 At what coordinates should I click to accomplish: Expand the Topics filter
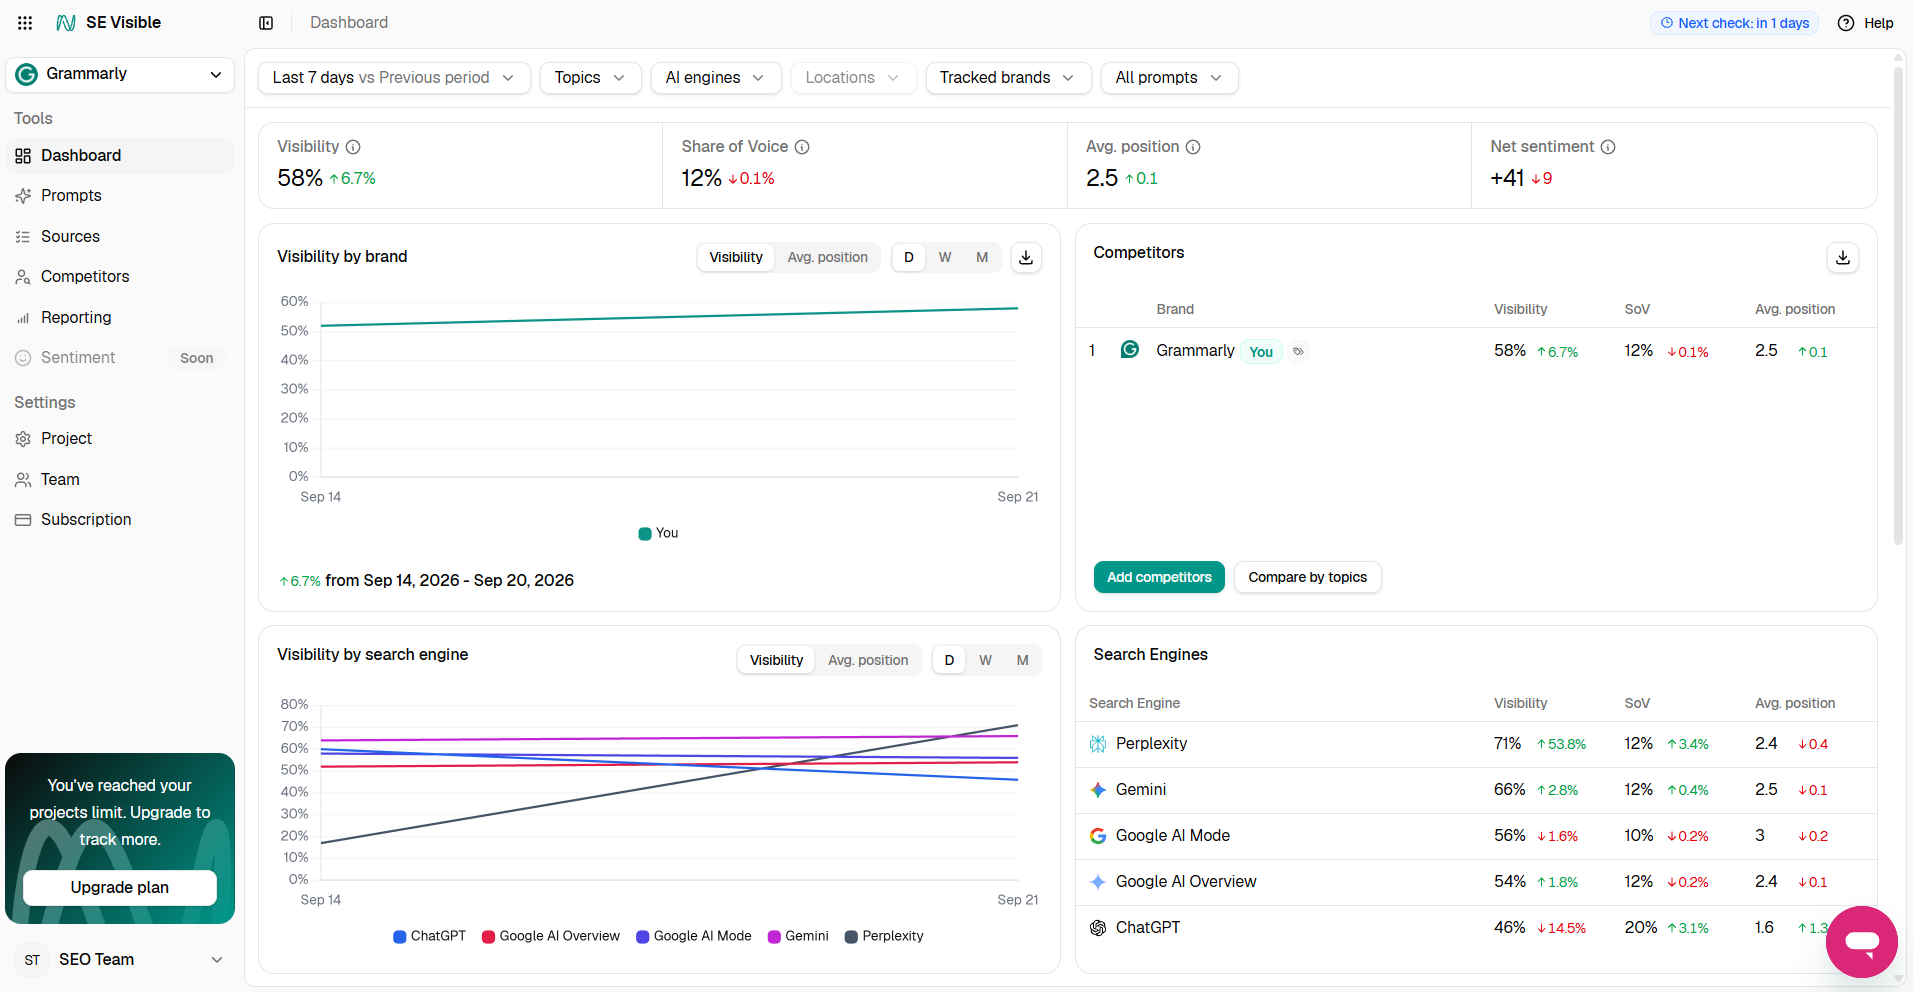point(590,78)
